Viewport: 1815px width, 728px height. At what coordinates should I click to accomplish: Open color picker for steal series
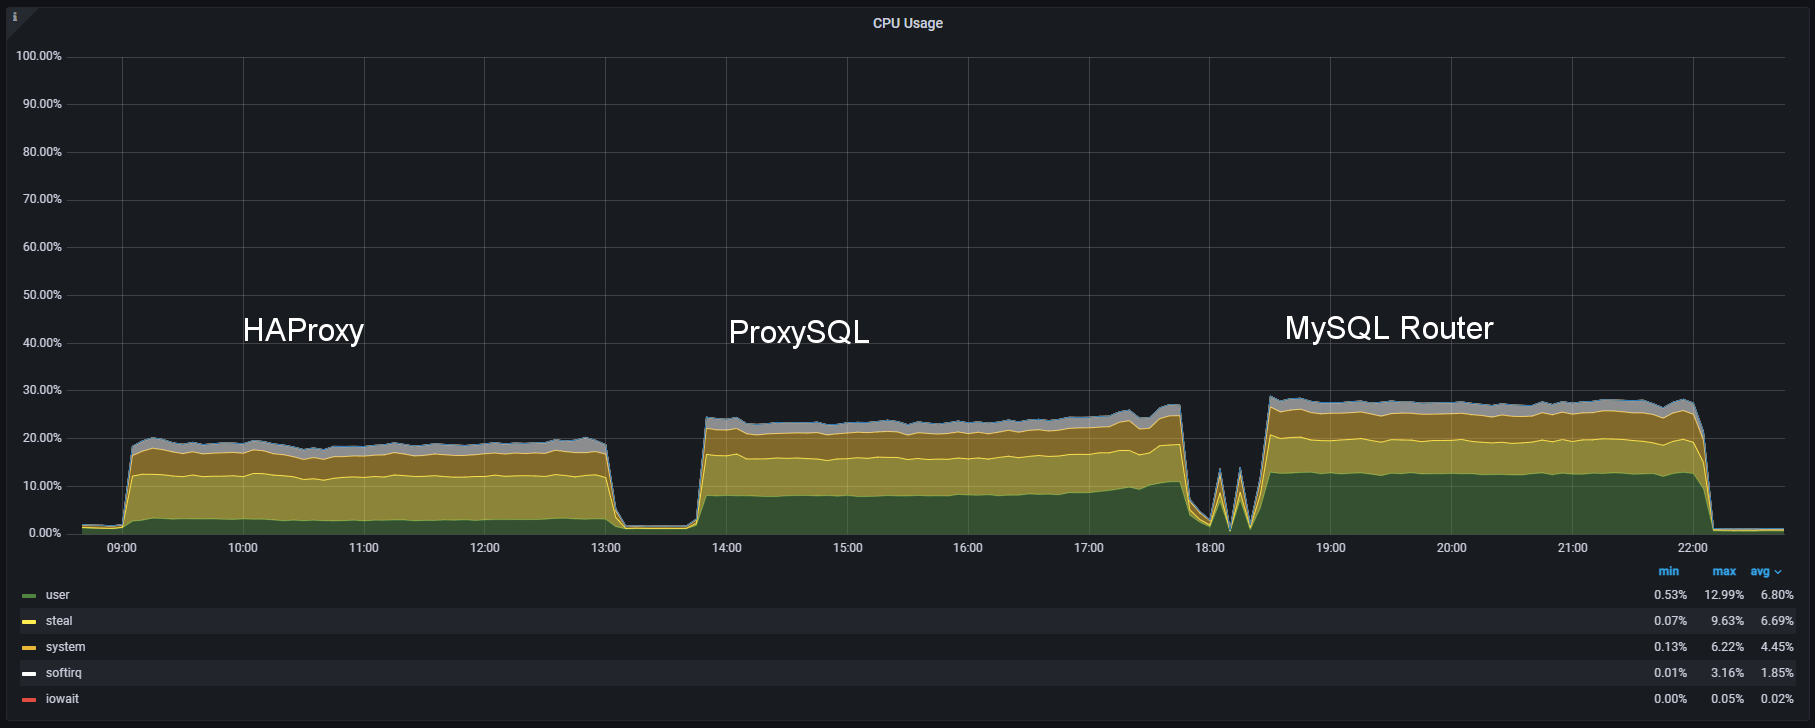[29, 622]
